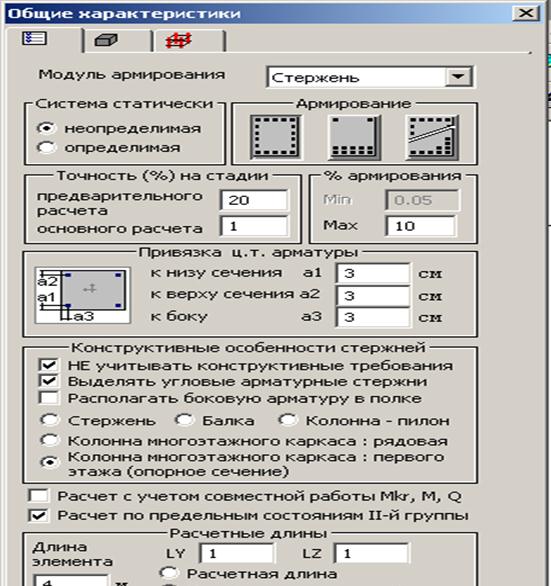
Task: Select Колонна первого этажа опорное сечение
Action: click(50, 463)
